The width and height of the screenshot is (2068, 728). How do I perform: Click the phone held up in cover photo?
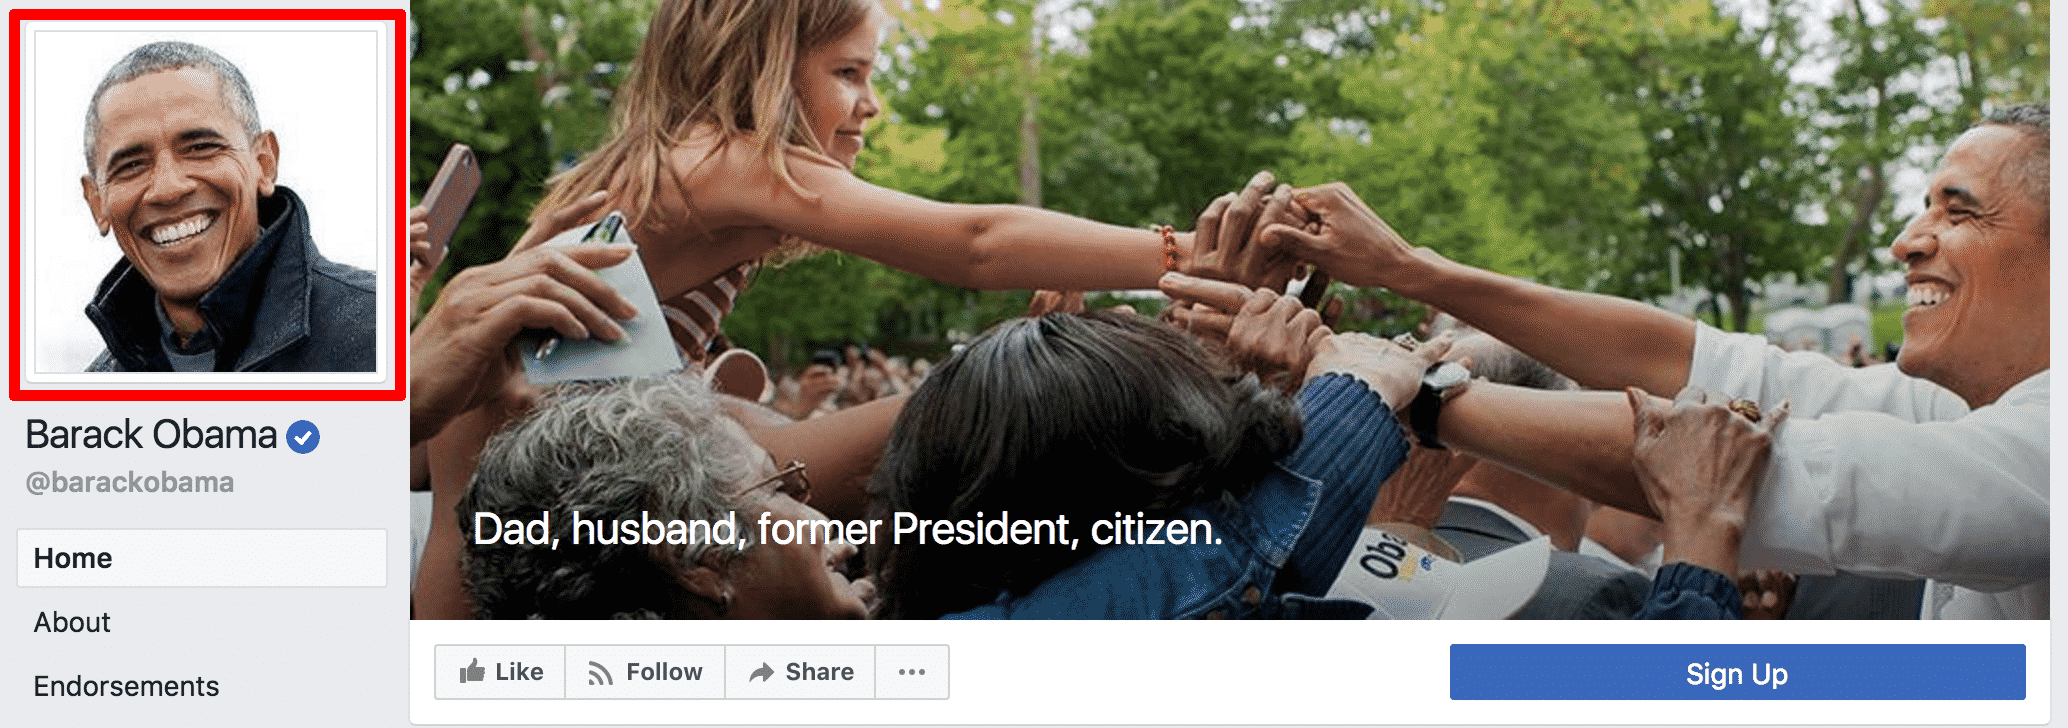pyautogui.click(x=448, y=200)
